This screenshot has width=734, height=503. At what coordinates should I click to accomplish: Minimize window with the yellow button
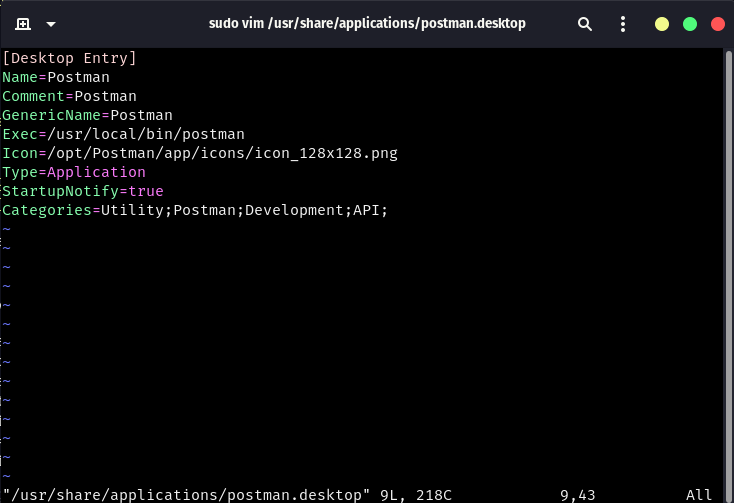click(662, 23)
